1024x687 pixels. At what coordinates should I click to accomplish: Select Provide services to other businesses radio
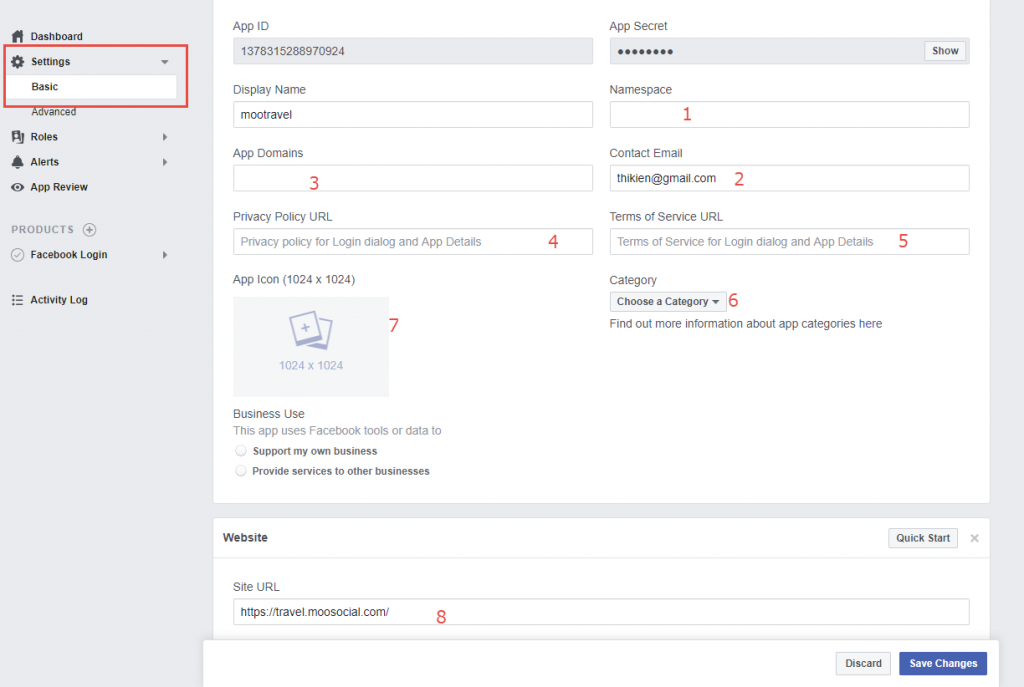pos(241,471)
